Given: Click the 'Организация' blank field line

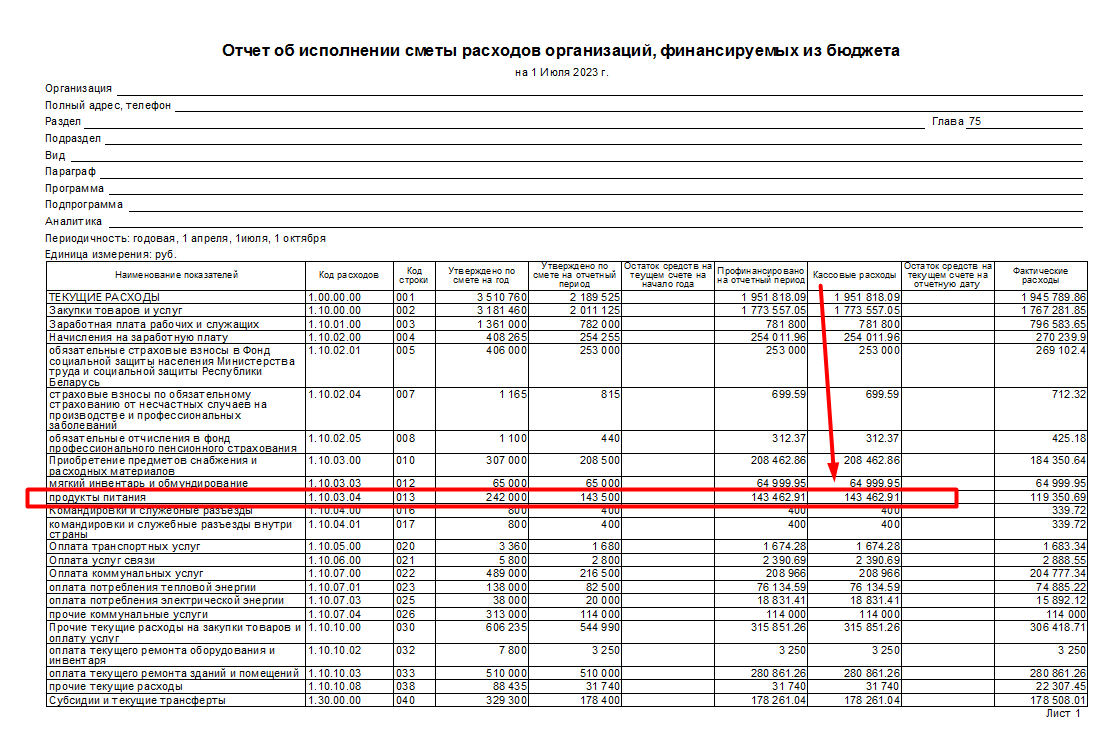Looking at the screenshot, I should point(600,89).
